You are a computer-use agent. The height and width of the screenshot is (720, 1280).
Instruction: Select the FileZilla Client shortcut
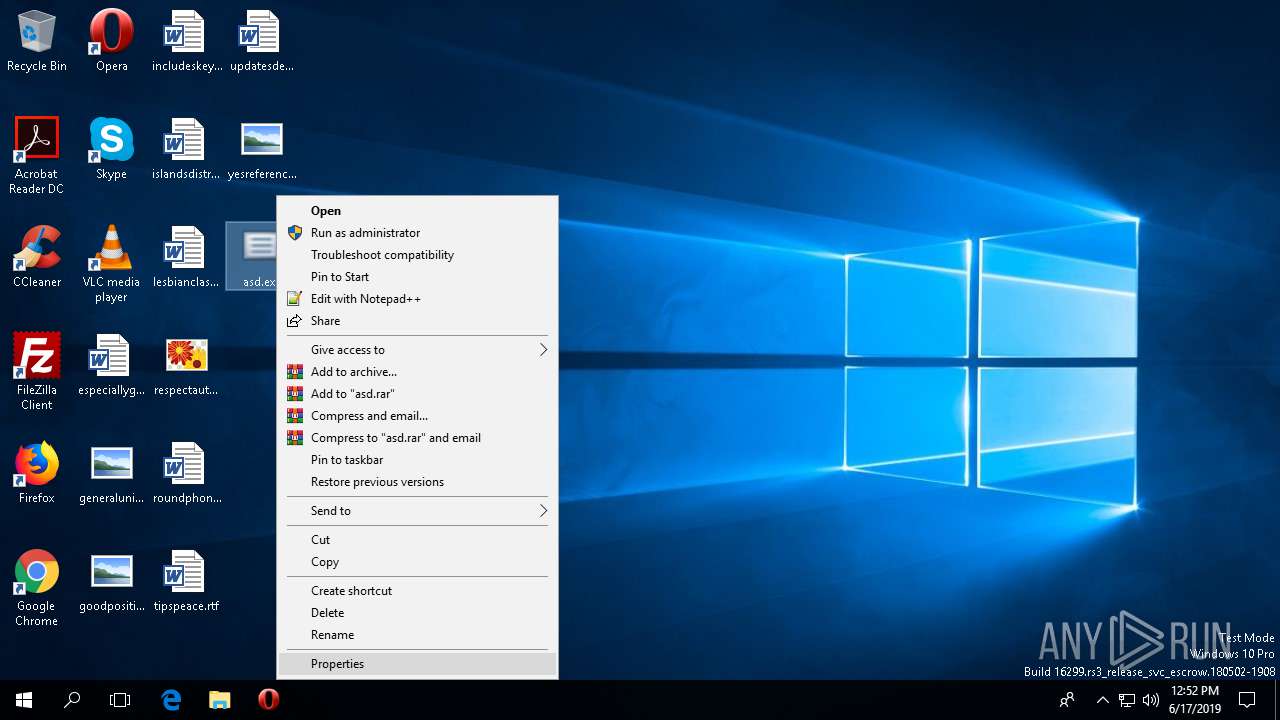point(37,371)
